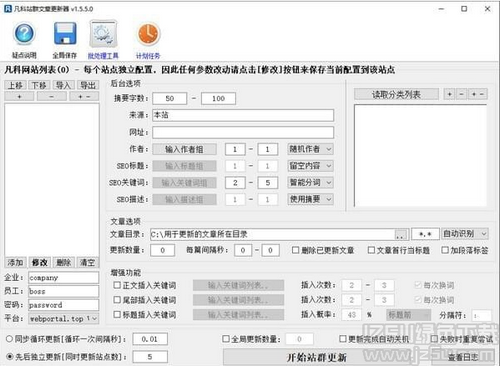Click the 添加 site button
500x366 pixels.
click(15, 262)
